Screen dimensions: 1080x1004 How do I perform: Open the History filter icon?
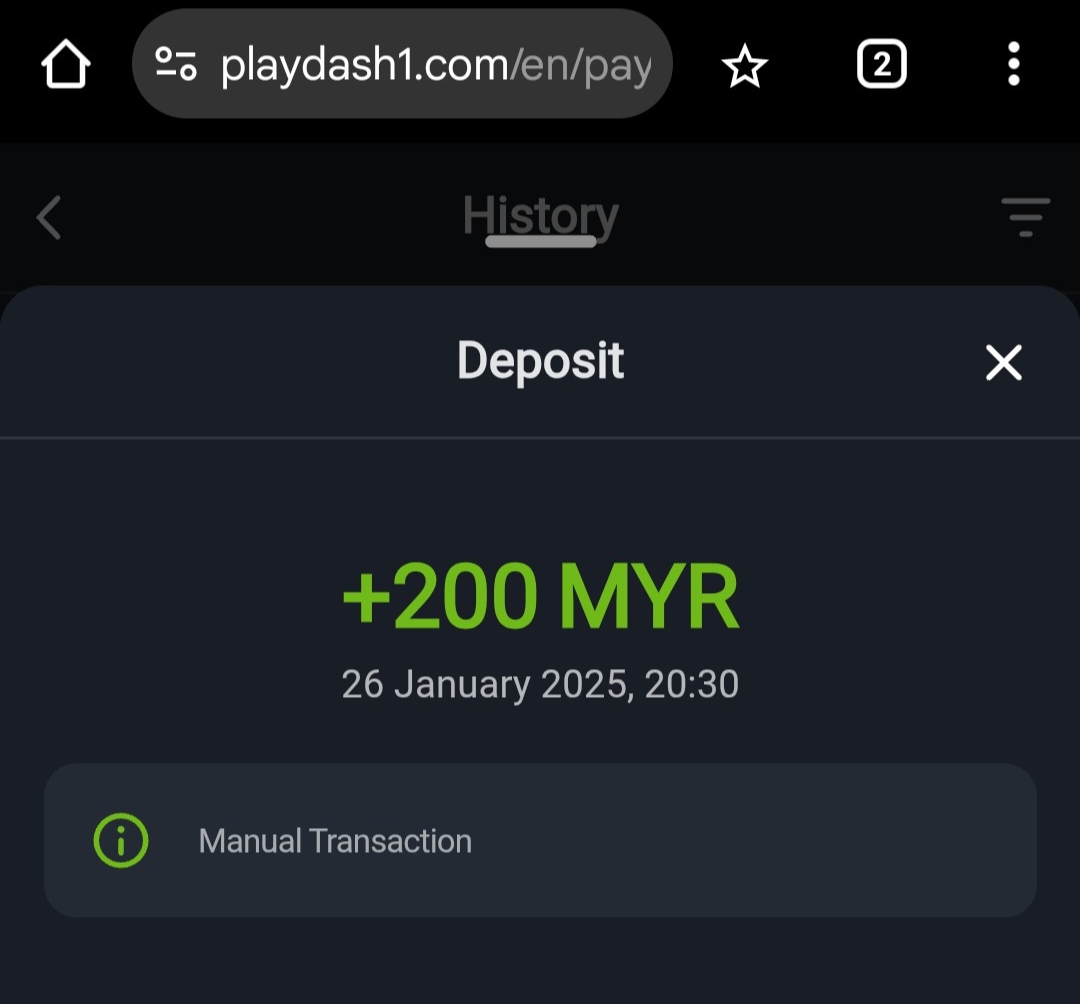click(x=1026, y=217)
